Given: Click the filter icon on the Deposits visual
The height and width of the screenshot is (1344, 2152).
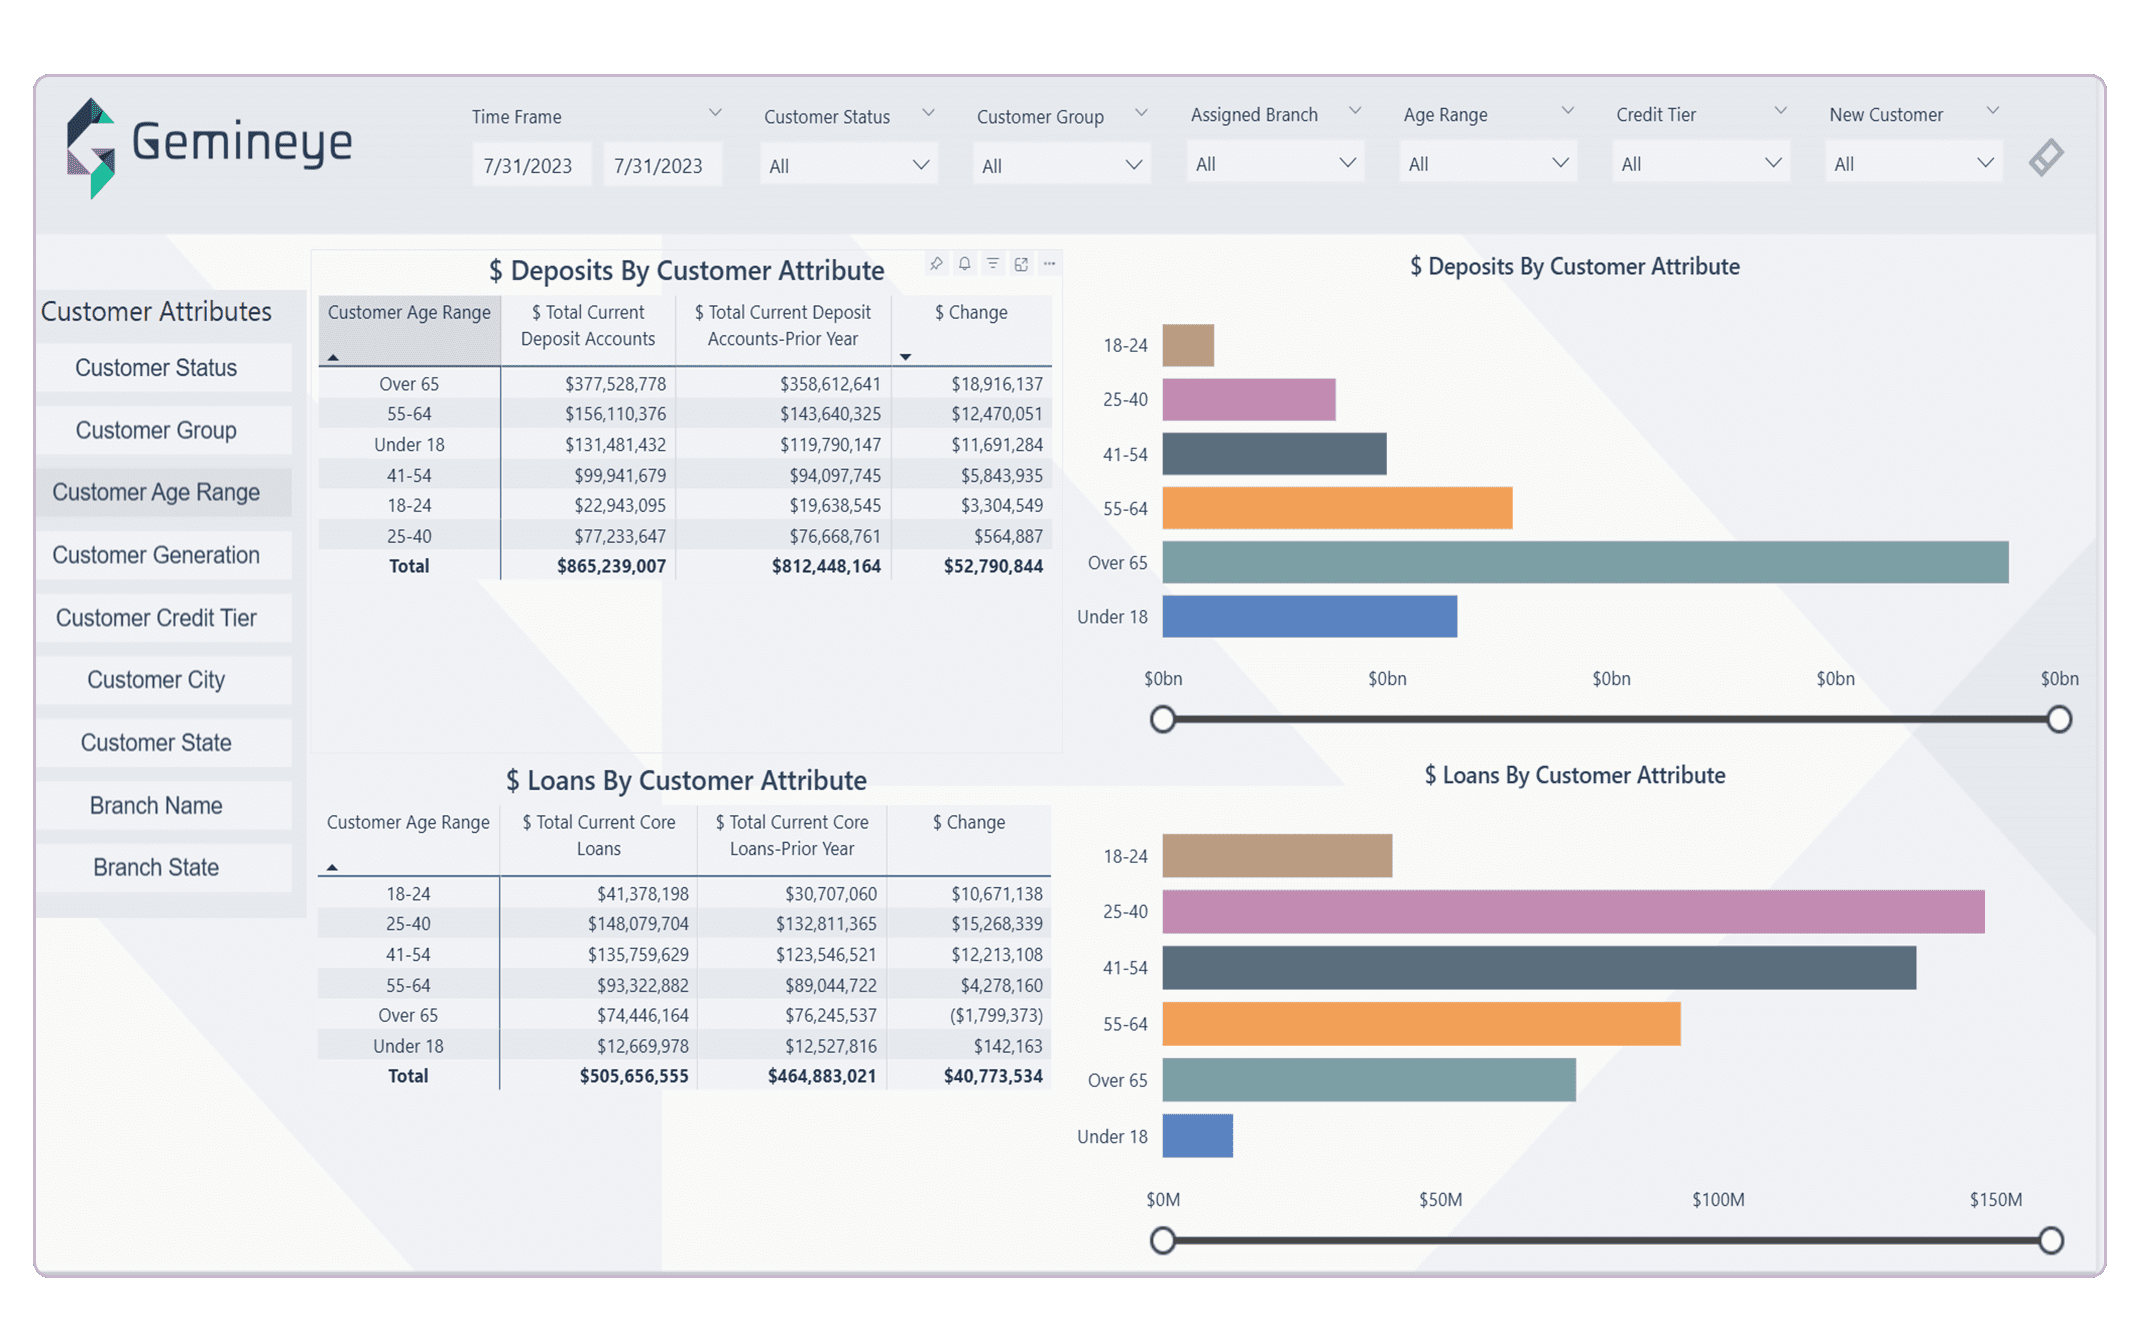Looking at the screenshot, I should [x=992, y=263].
